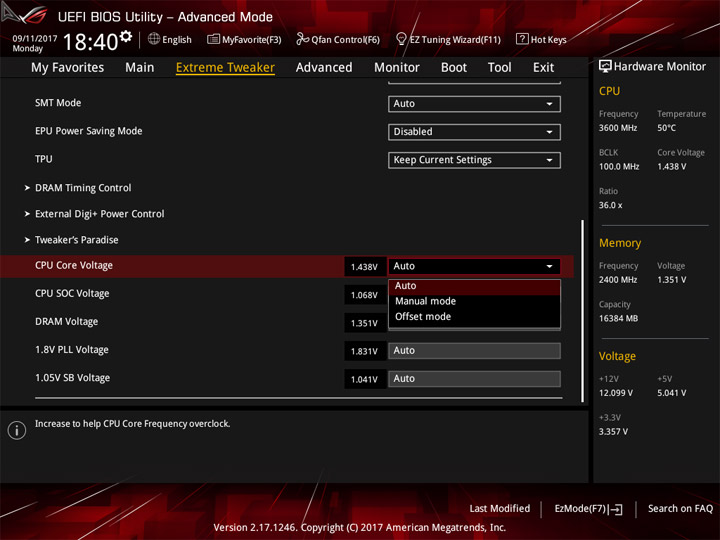Open the Tool tab
Screen dimensions: 720x540
[500, 68]
